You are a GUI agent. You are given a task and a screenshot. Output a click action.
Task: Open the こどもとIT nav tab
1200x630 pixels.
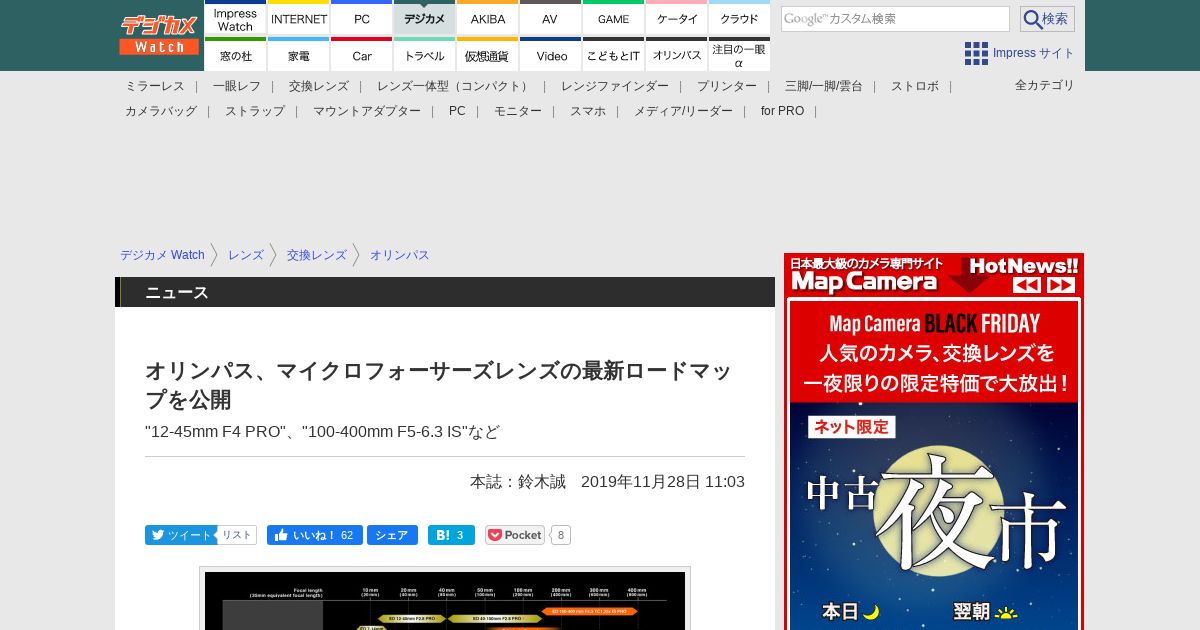[613, 55]
